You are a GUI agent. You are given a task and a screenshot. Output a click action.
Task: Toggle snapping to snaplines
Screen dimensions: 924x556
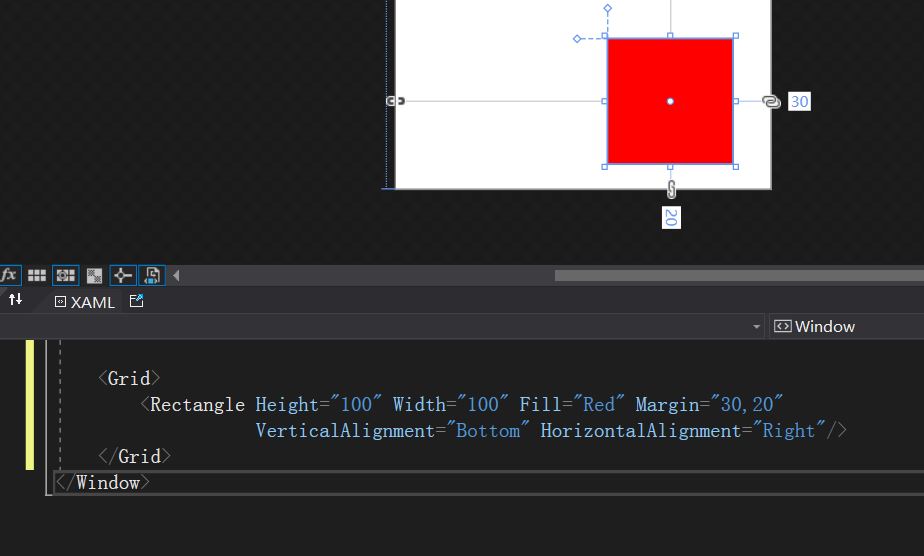click(x=123, y=275)
